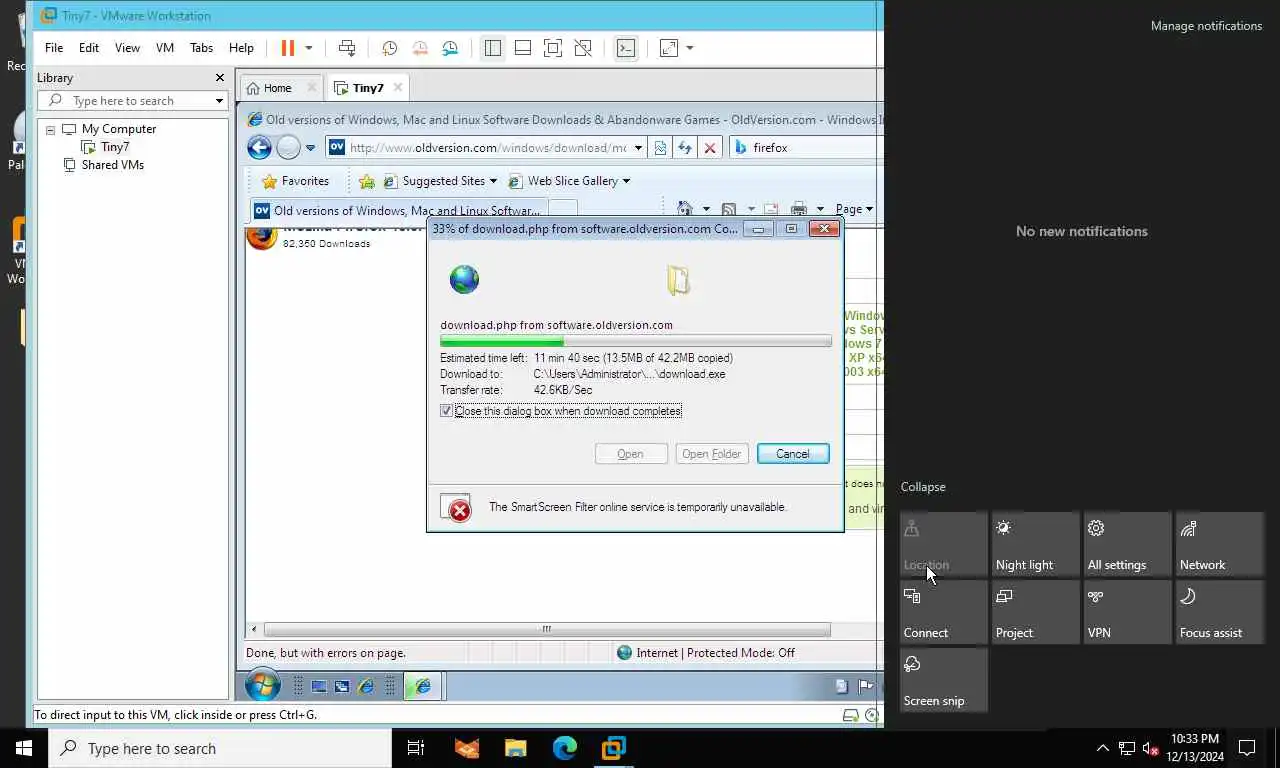Click Show Desktop icon in Windows 7 taskbar
This screenshot has height=768, width=1280.
click(x=319, y=687)
